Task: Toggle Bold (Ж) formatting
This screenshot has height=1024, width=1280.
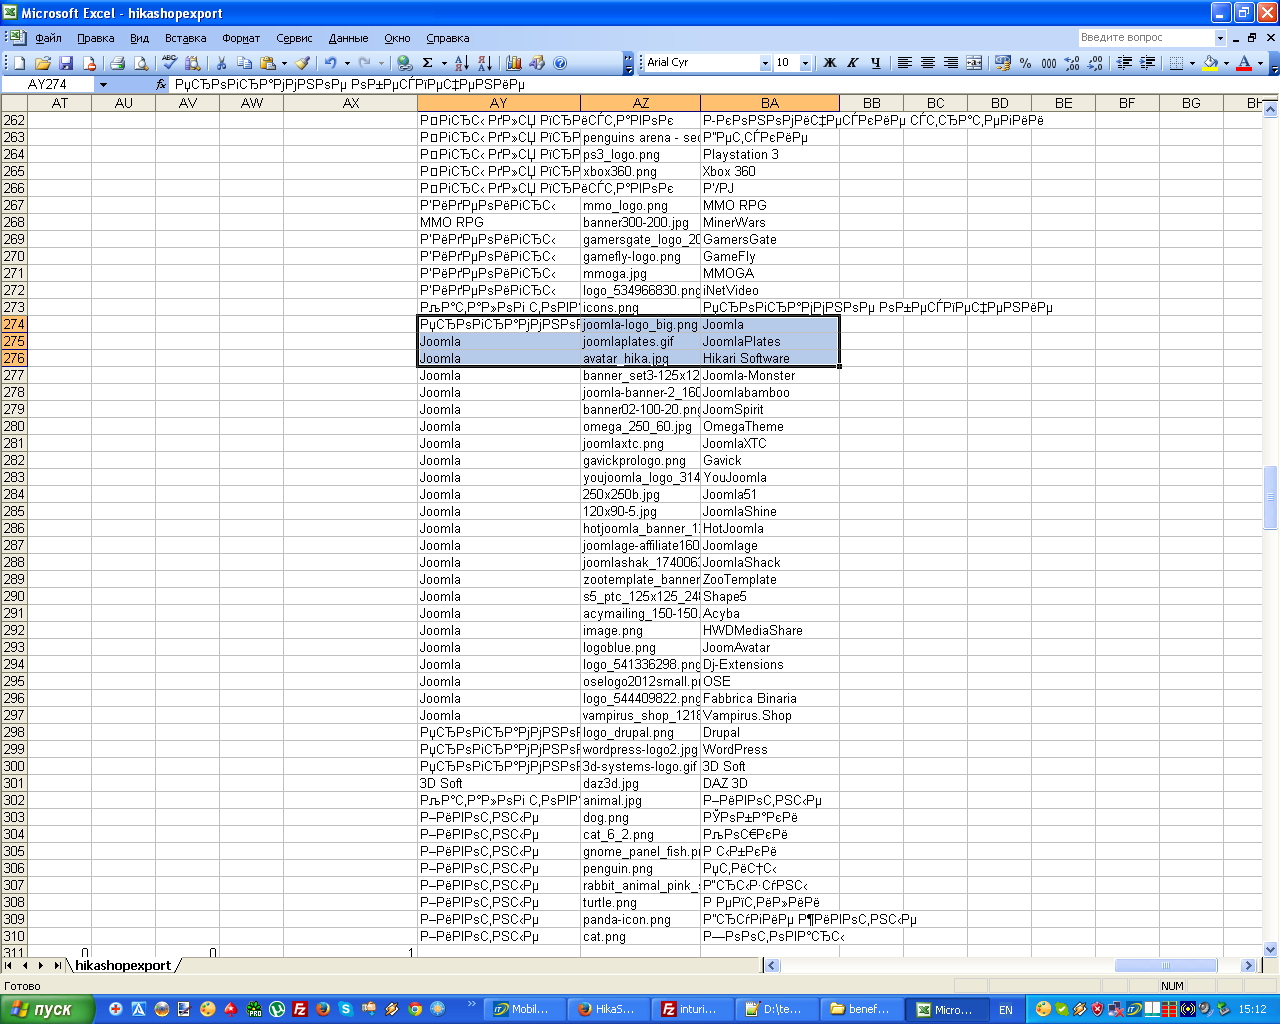Action: pos(829,63)
